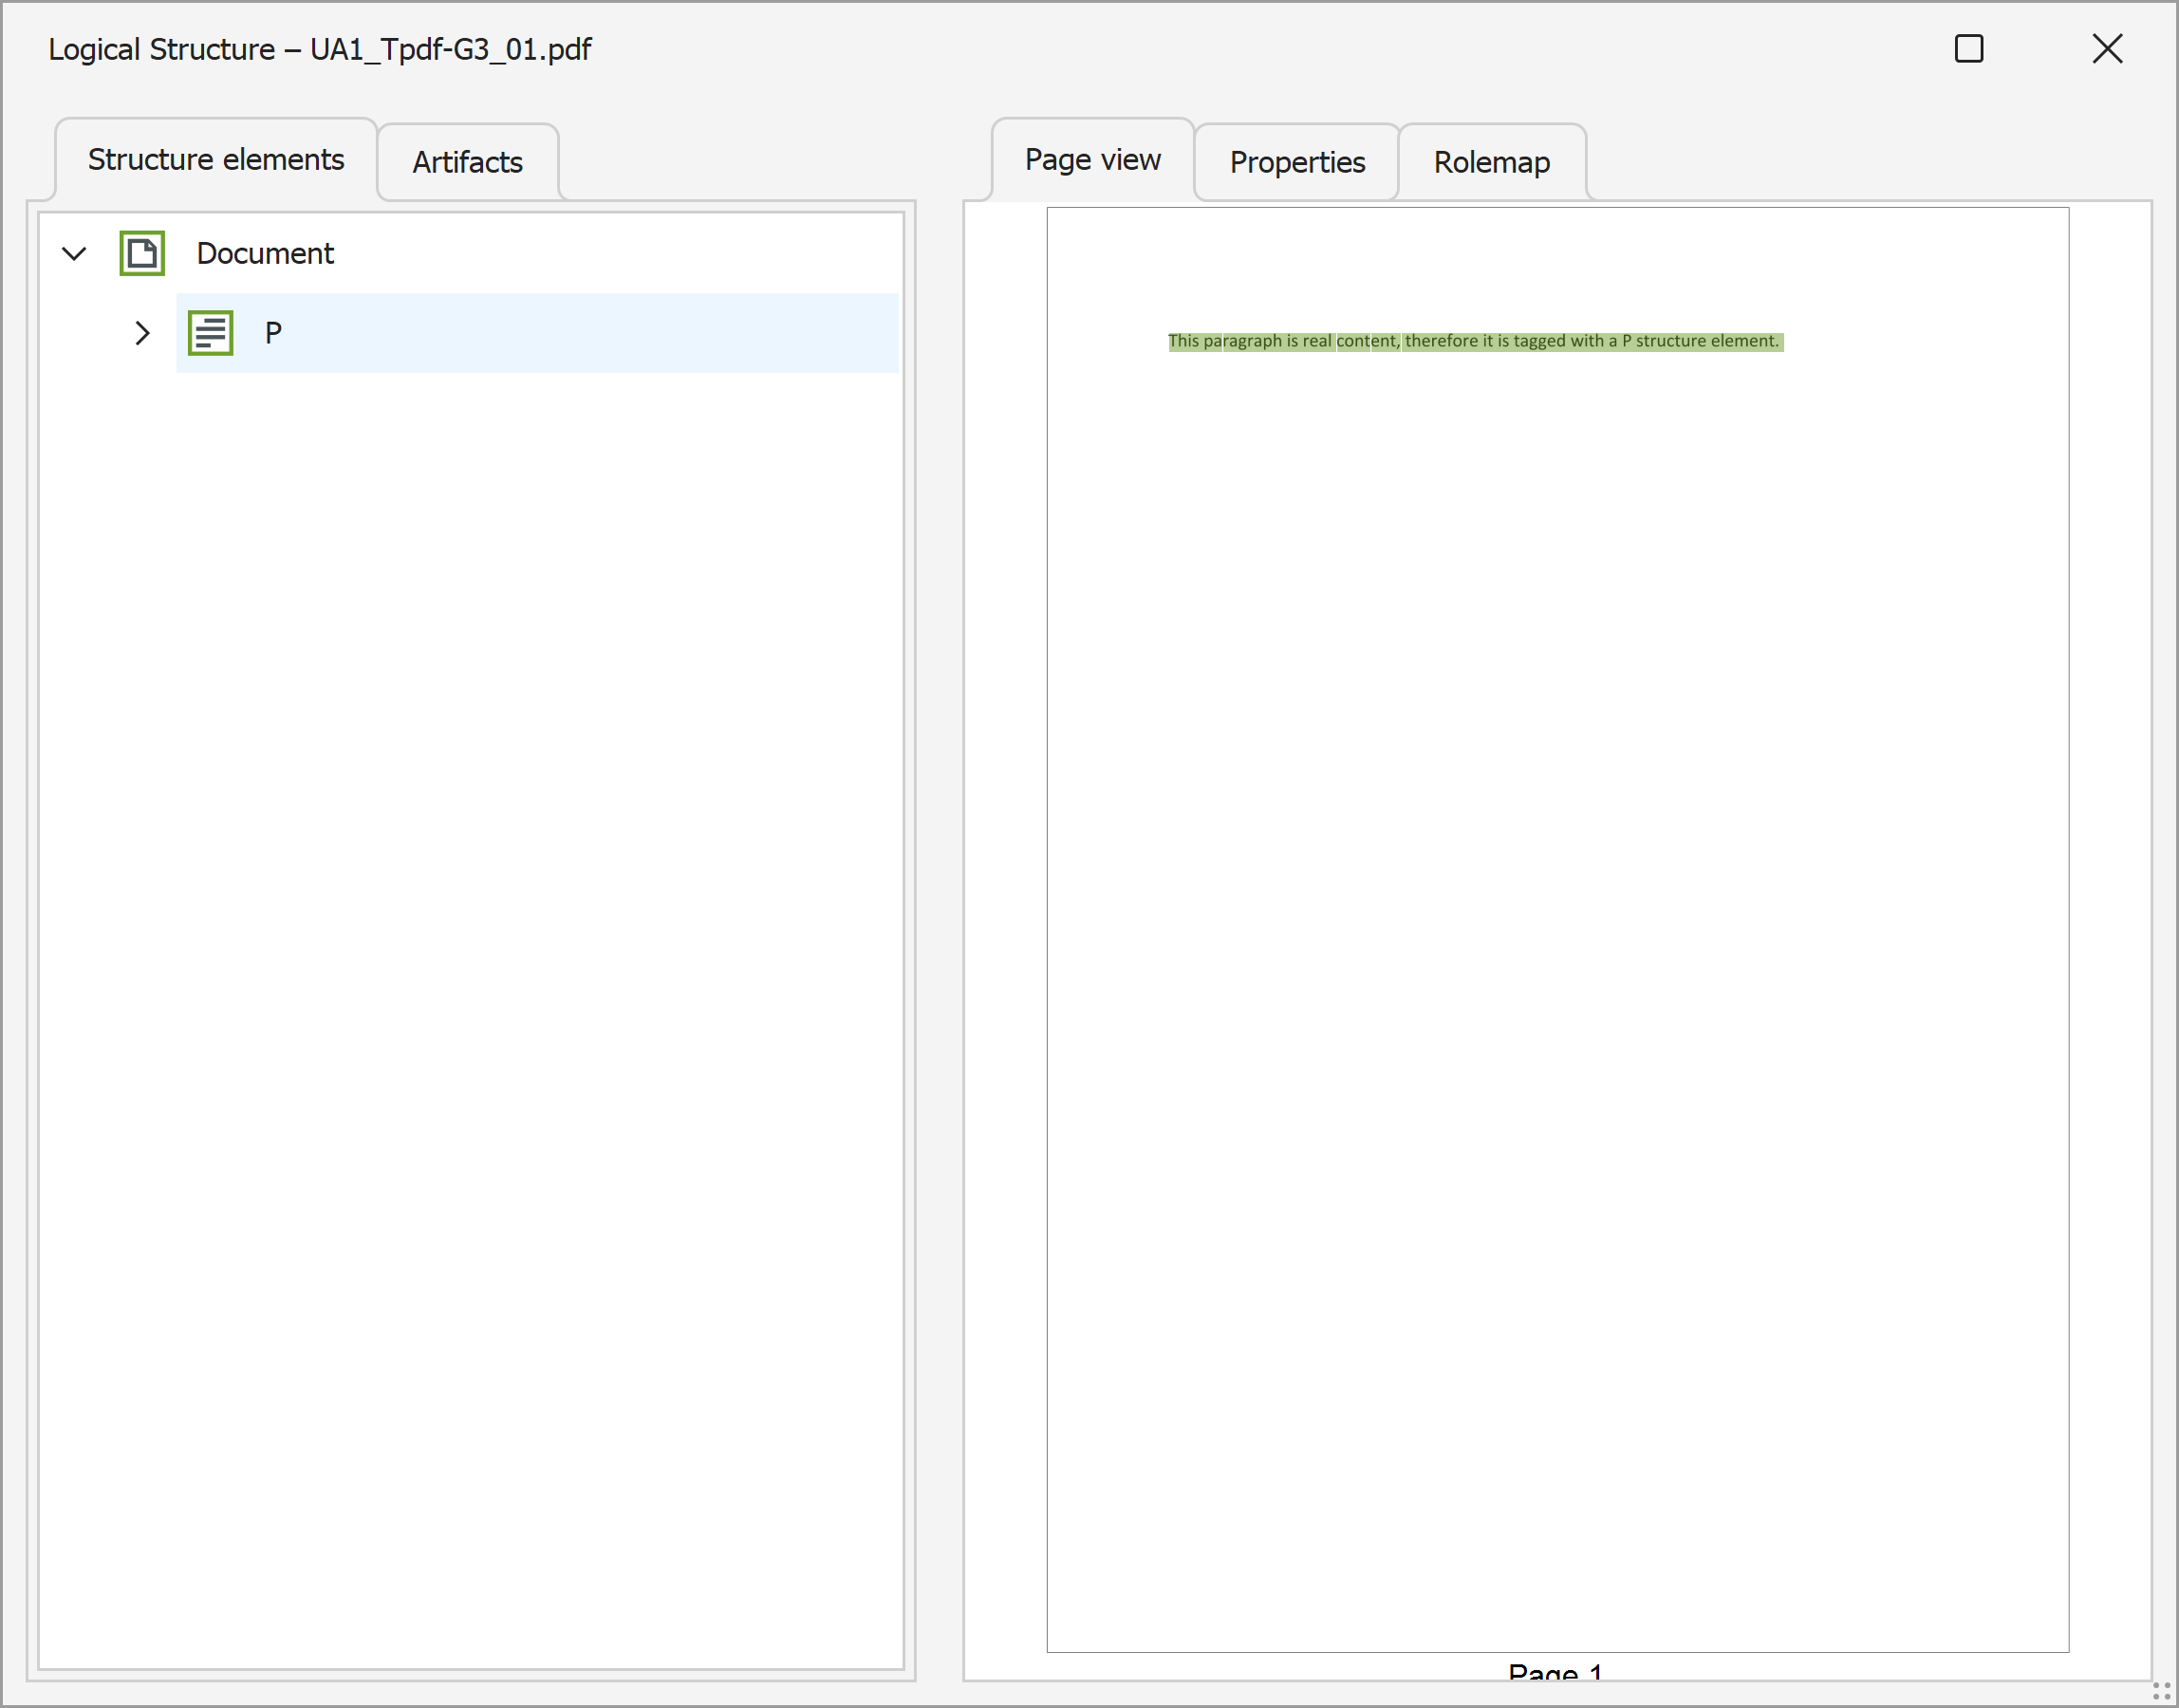This screenshot has width=2179, height=1708.
Task: Click the word 'paragraph' in page preview
Action: click(x=1242, y=341)
